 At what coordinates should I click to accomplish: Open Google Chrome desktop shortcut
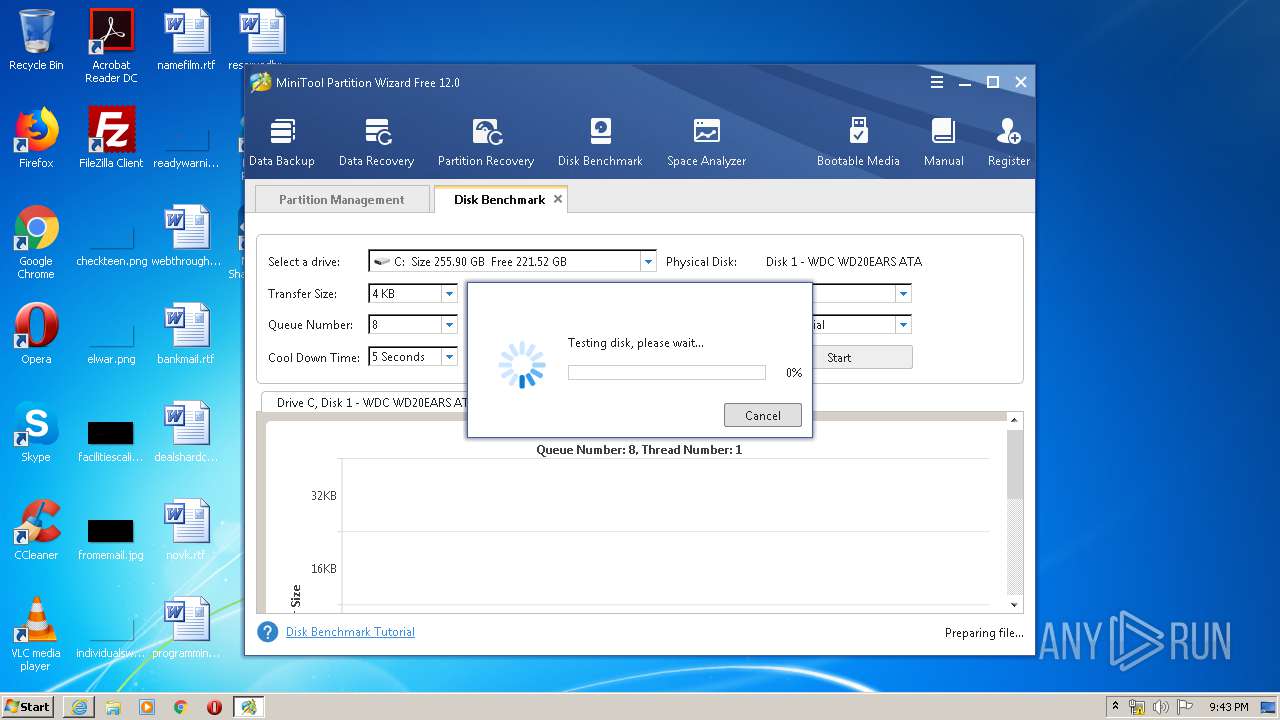pyautogui.click(x=36, y=242)
